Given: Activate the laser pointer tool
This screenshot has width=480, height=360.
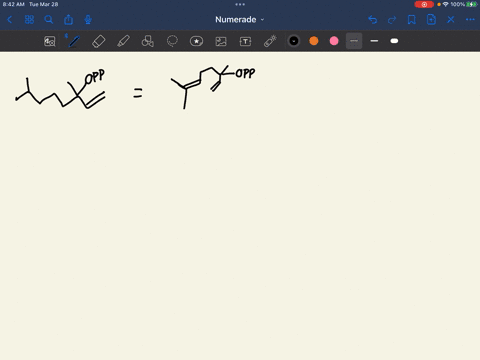Looking at the screenshot, I should click(x=270, y=41).
